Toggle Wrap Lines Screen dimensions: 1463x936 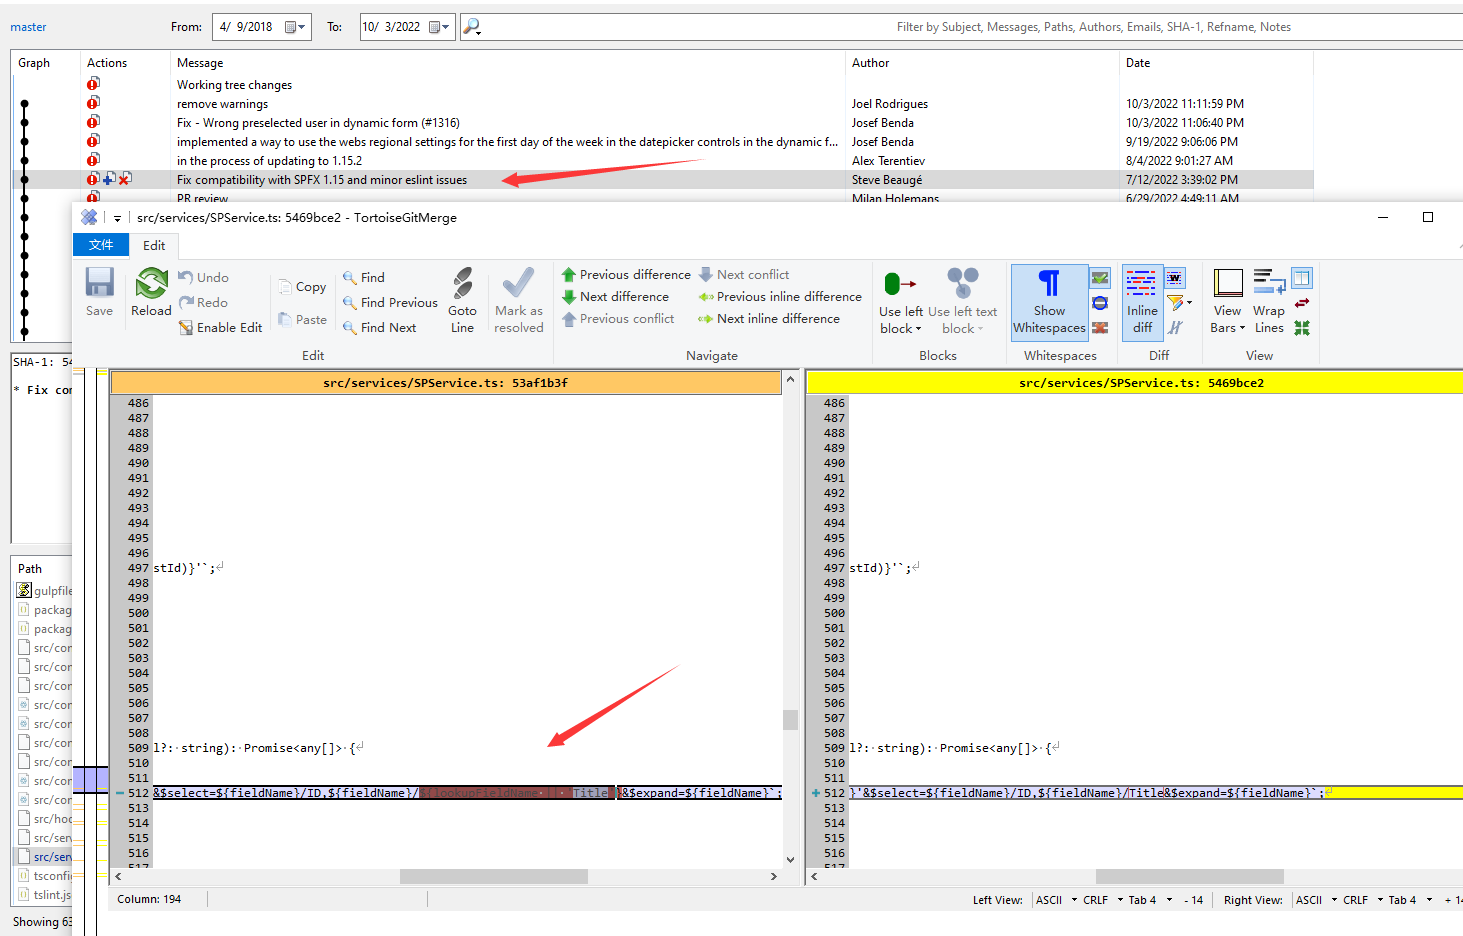point(1268,300)
